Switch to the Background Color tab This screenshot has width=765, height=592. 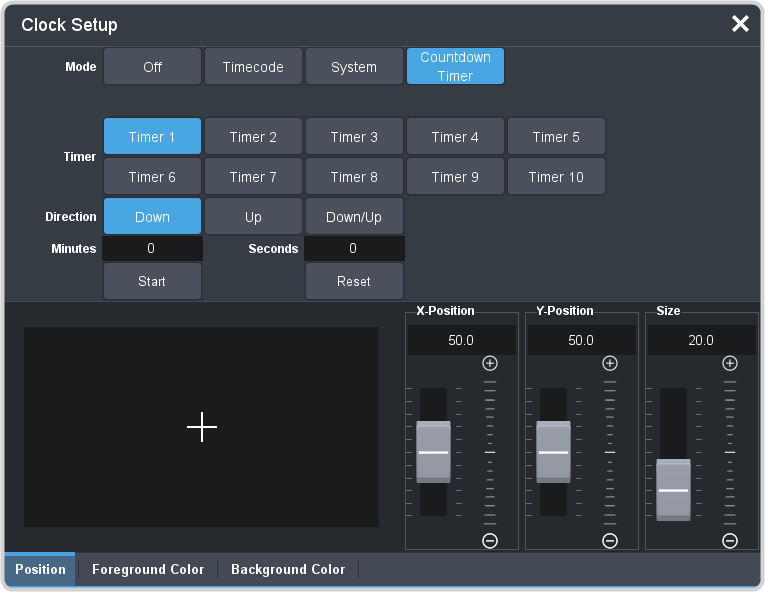coord(288,569)
